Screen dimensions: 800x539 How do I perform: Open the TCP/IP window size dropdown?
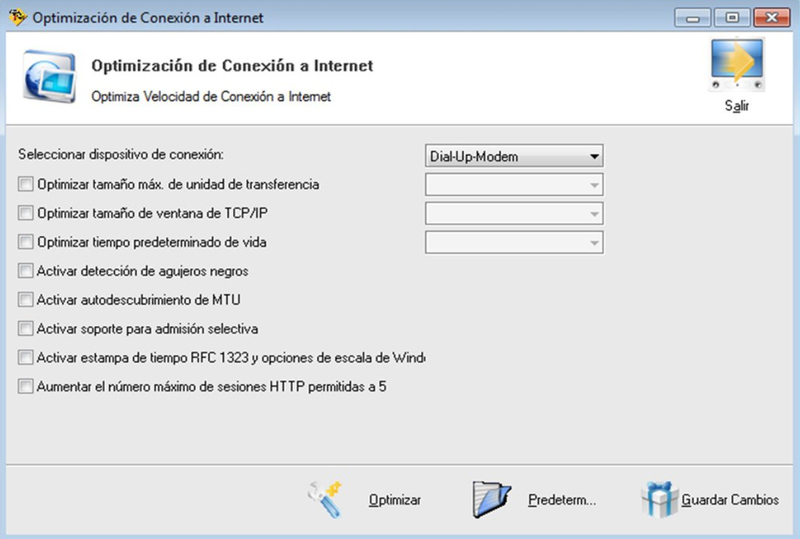(514, 214)
